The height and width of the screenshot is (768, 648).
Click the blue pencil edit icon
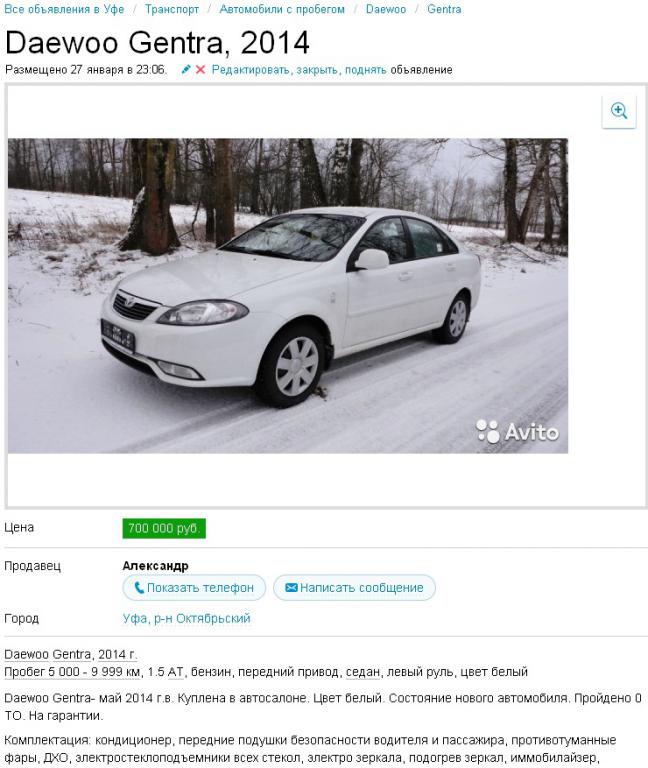pos(186,70)
